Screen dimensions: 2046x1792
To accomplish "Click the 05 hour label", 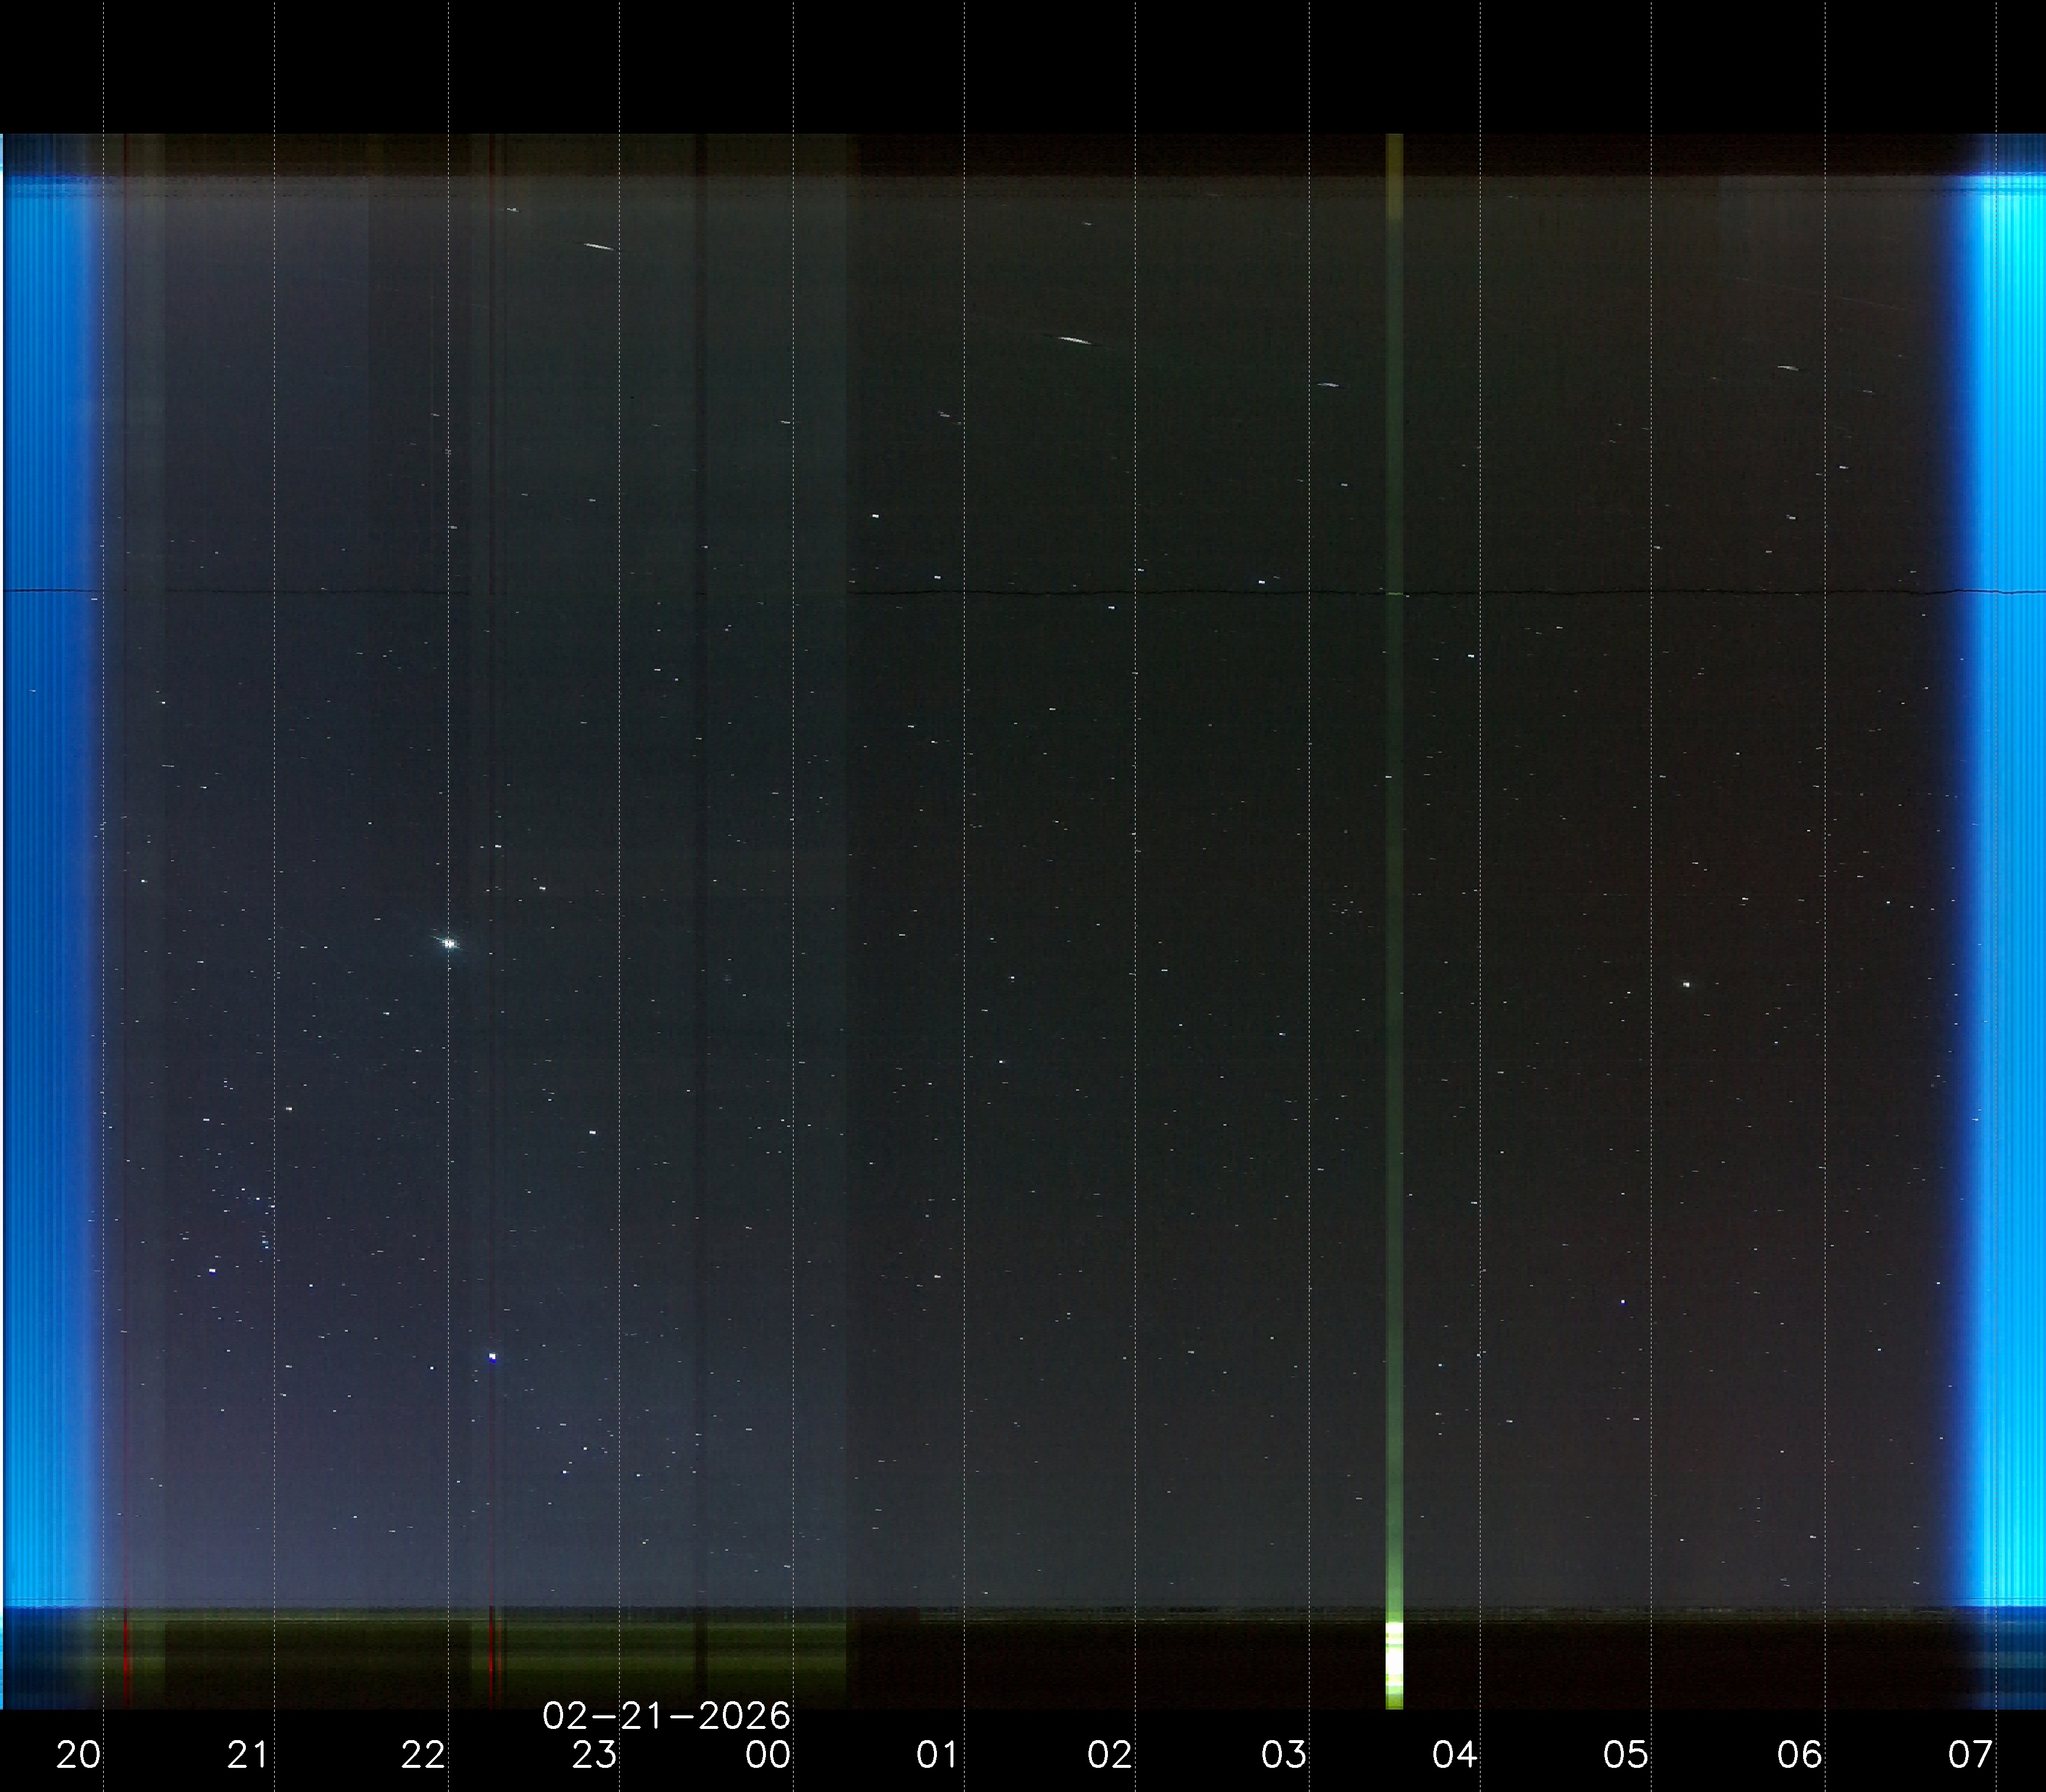I will [1625, 1754].
